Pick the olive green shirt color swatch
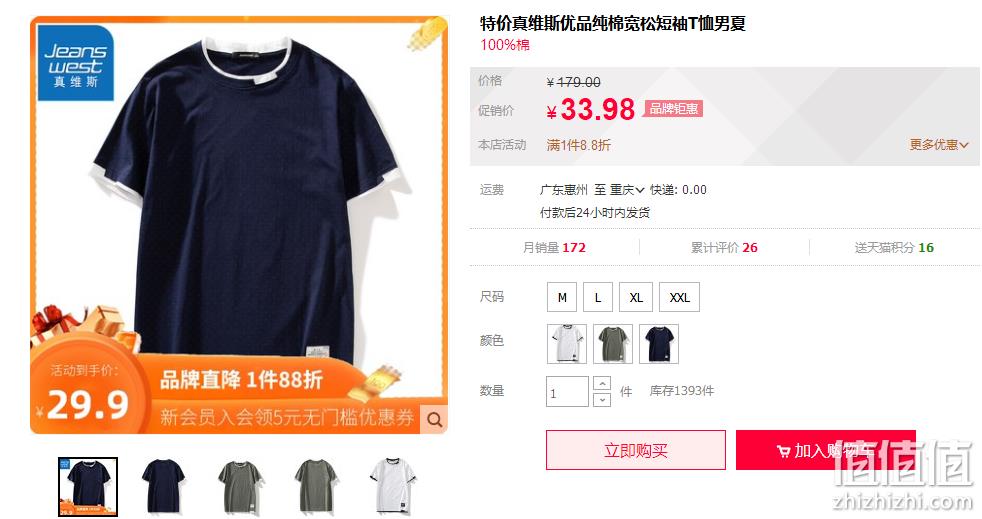Viewport: 982px width, 519px height. pos(613,344)
